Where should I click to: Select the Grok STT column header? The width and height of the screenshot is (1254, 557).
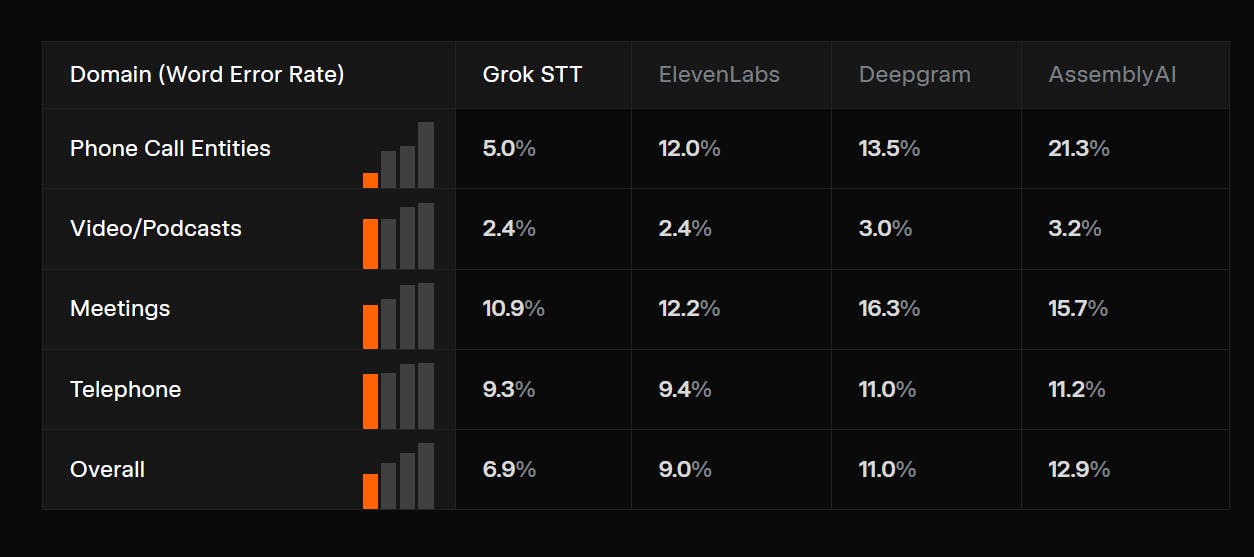coord(533,75)
